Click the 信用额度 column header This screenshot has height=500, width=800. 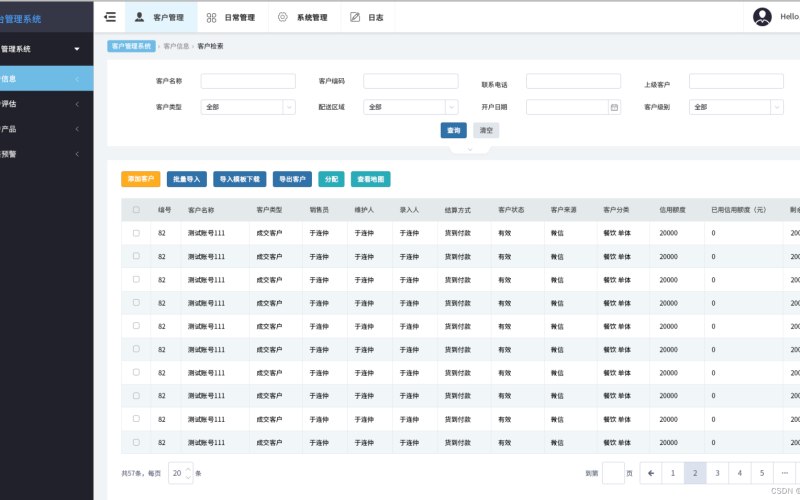[x=672, y=210]
